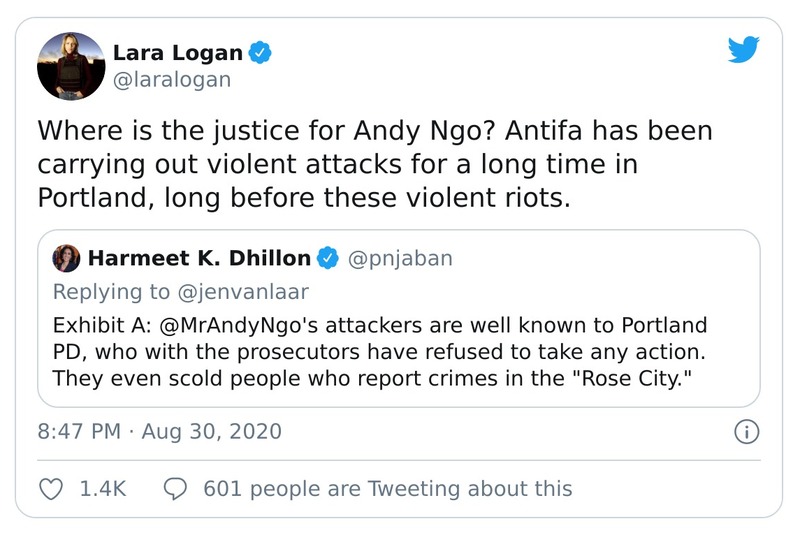Click the 8:47 PM Aug 30, 2020 timestamp
Viewport: 800px width, 542px height.
(x=160, y=432)
